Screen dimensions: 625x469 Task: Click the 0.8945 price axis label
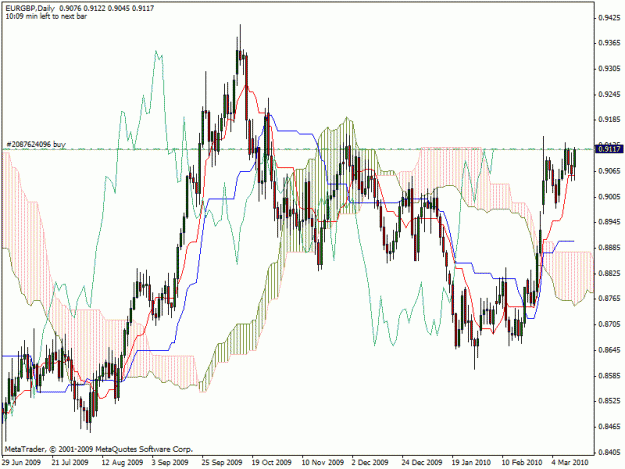(610, 222)
